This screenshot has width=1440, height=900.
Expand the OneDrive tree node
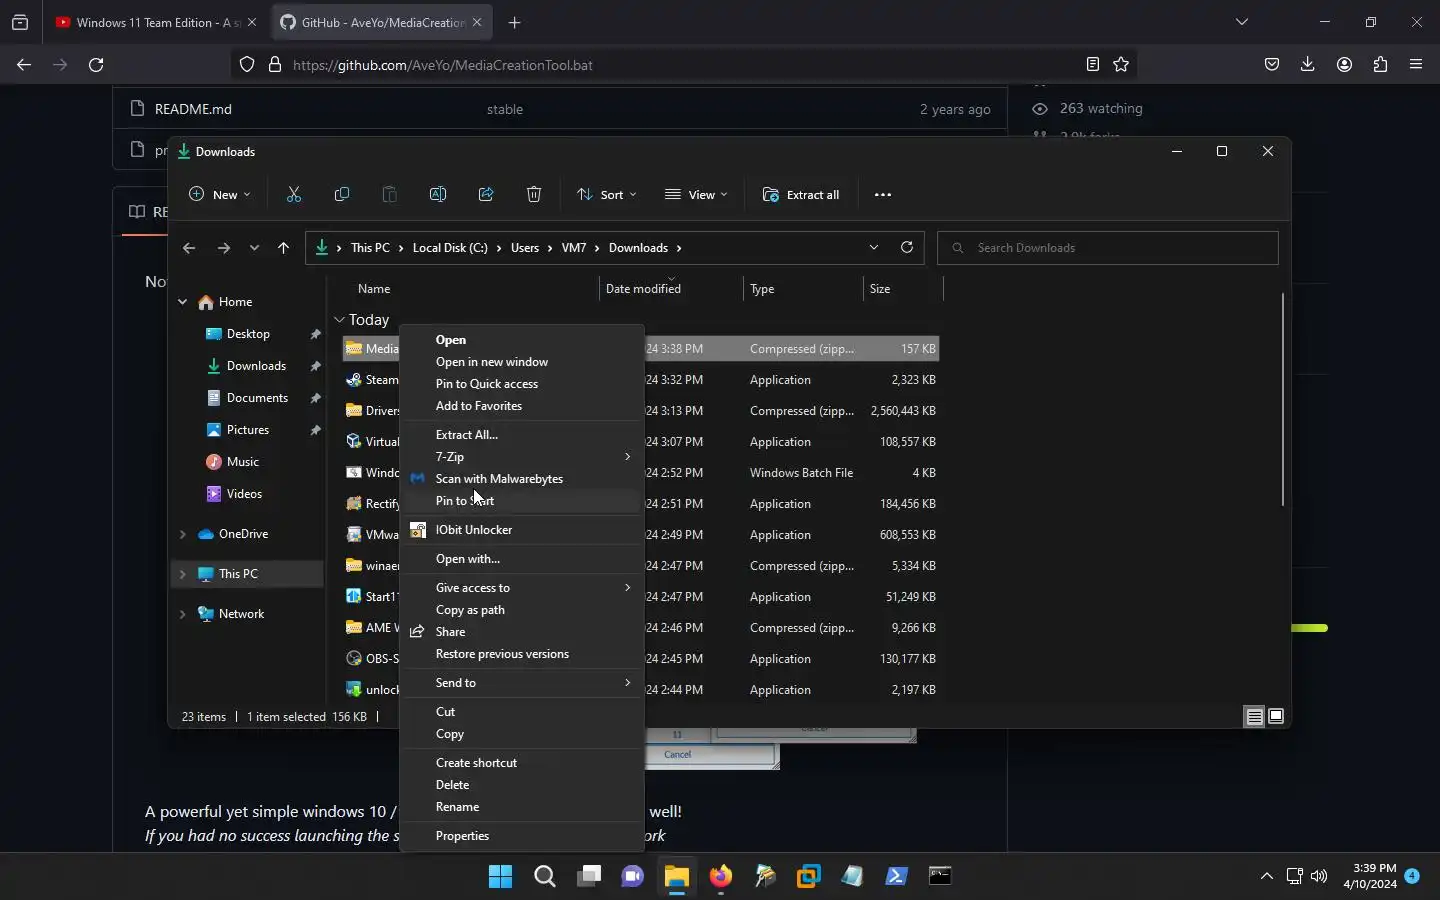(x=182, y=534)
